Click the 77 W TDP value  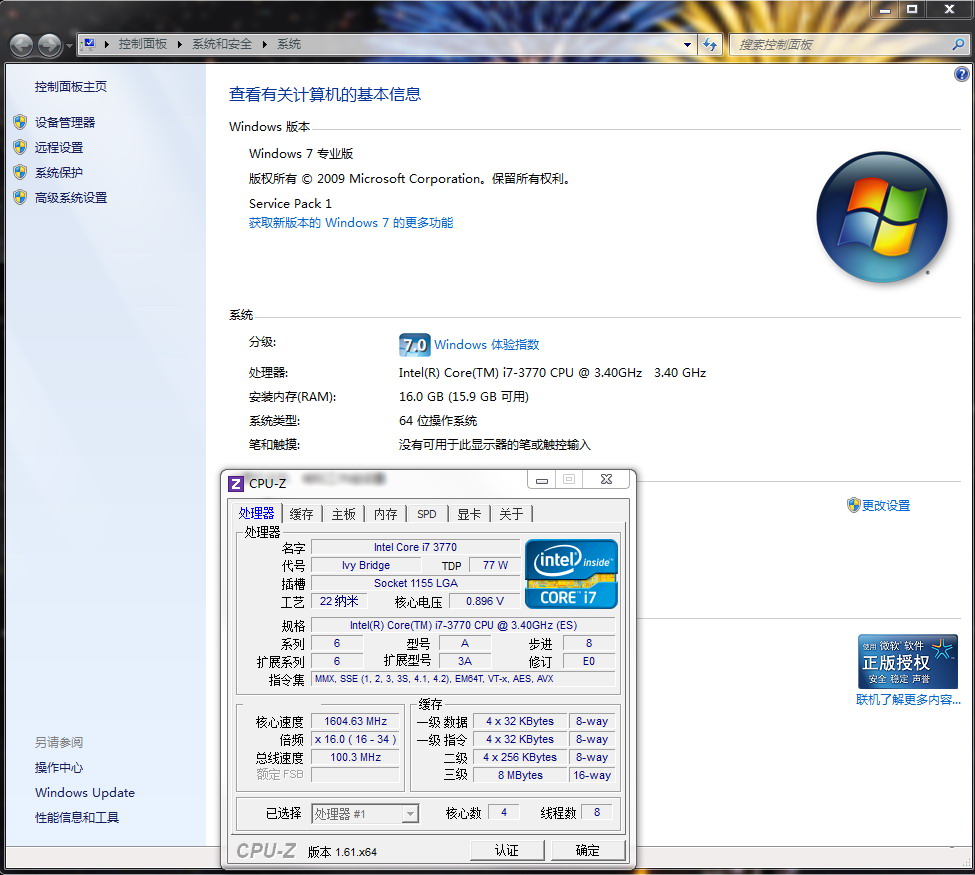pyautogui.click(x=495, y=565)
